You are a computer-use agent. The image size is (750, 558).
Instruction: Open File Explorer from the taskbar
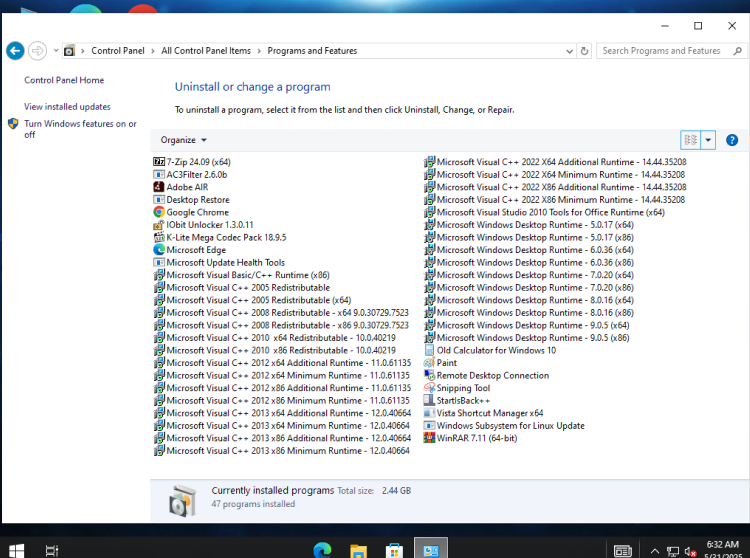coord(358,550)
